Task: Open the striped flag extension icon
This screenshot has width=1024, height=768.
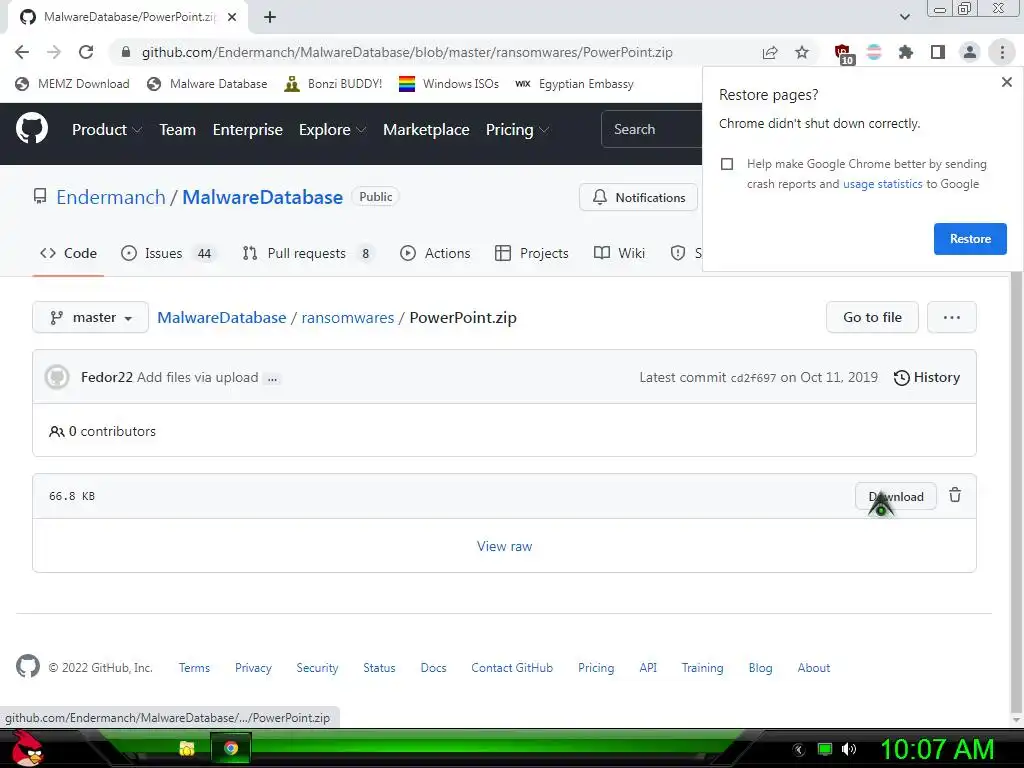Action: click(x=874, y=52)
